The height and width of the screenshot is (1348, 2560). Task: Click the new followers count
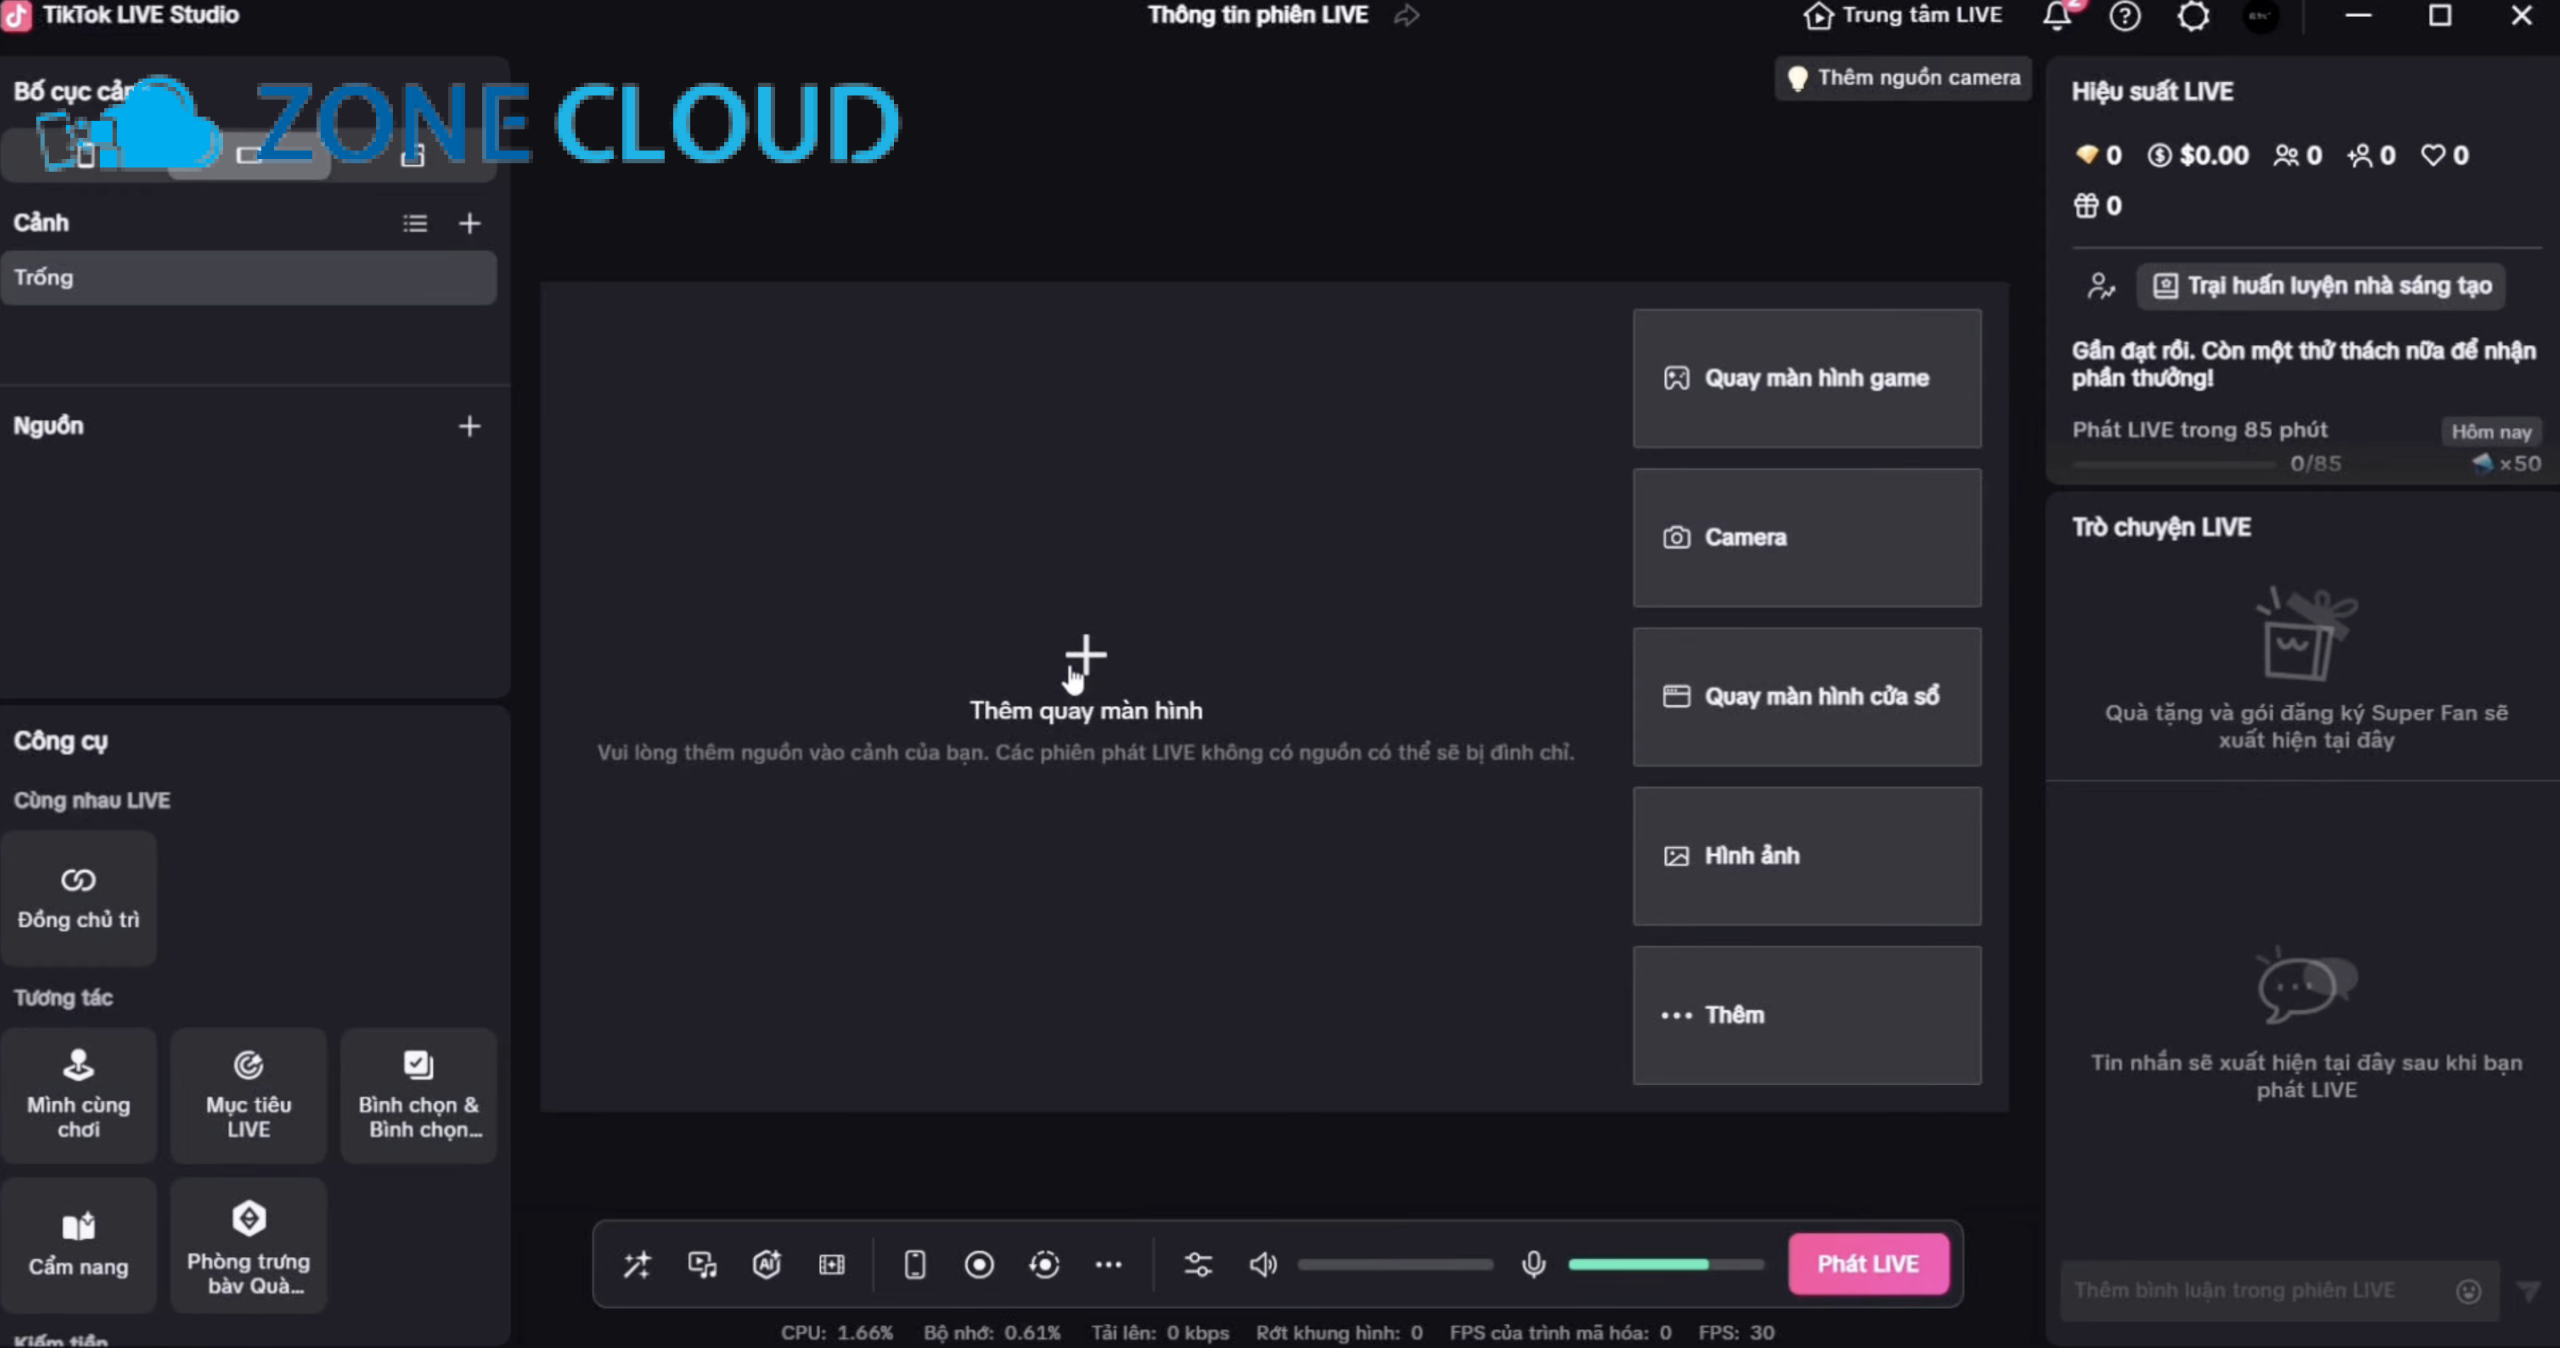click(2371, 155)
